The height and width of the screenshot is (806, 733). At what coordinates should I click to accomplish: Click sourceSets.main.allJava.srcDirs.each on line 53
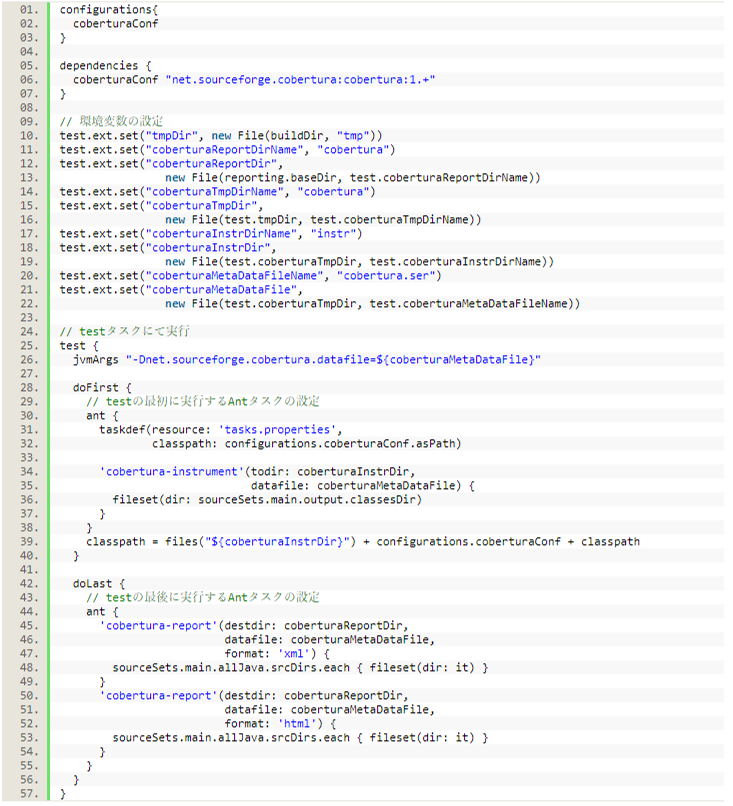(231, 738)
